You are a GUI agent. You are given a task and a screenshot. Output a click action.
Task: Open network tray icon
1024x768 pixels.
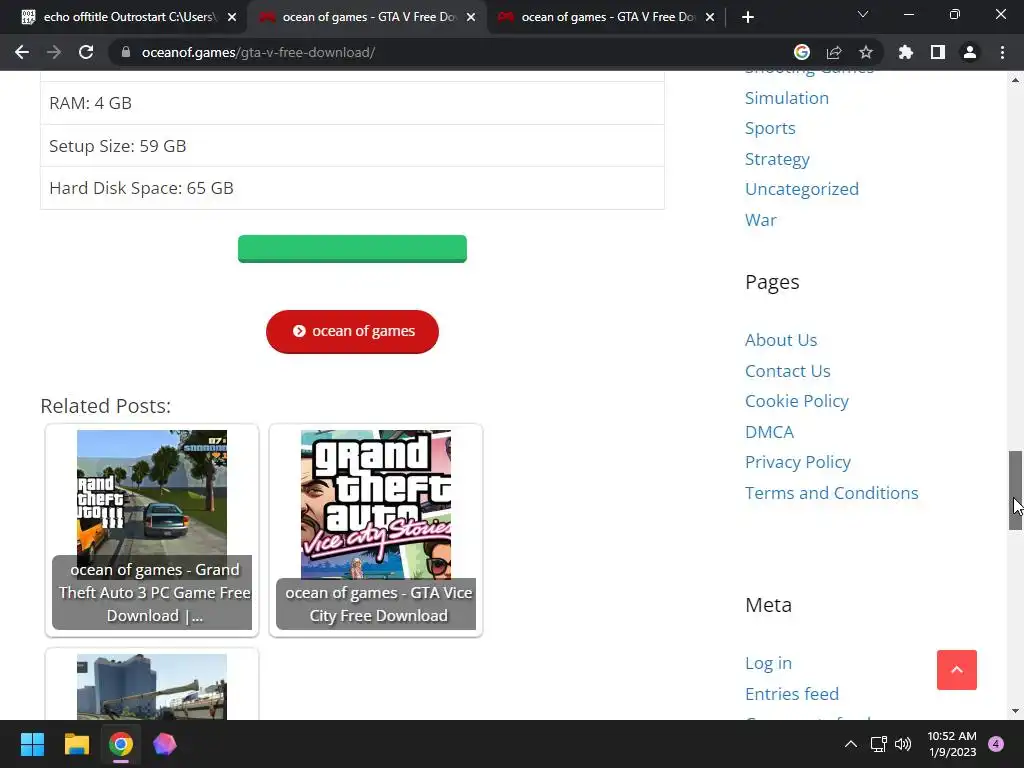point(878,744)
